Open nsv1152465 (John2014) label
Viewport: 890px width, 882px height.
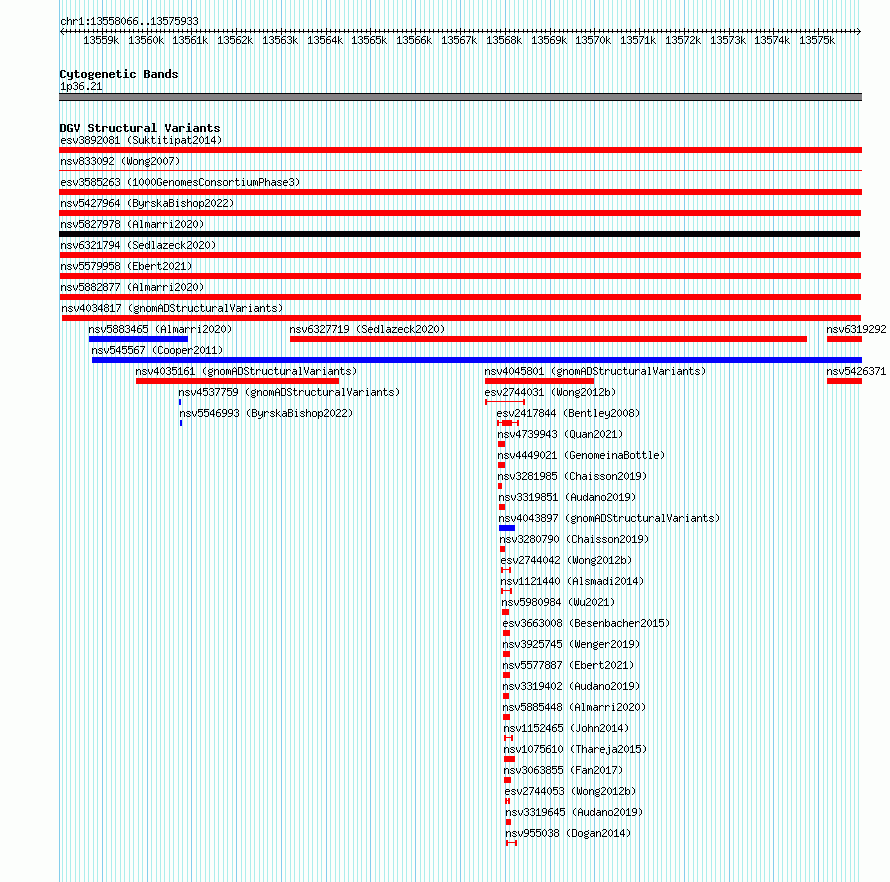point(566,728)
